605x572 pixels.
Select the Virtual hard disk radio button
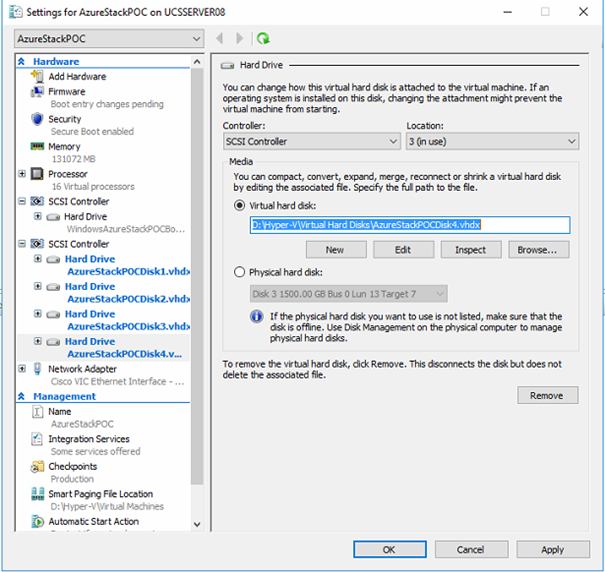[x=239, y=205]
